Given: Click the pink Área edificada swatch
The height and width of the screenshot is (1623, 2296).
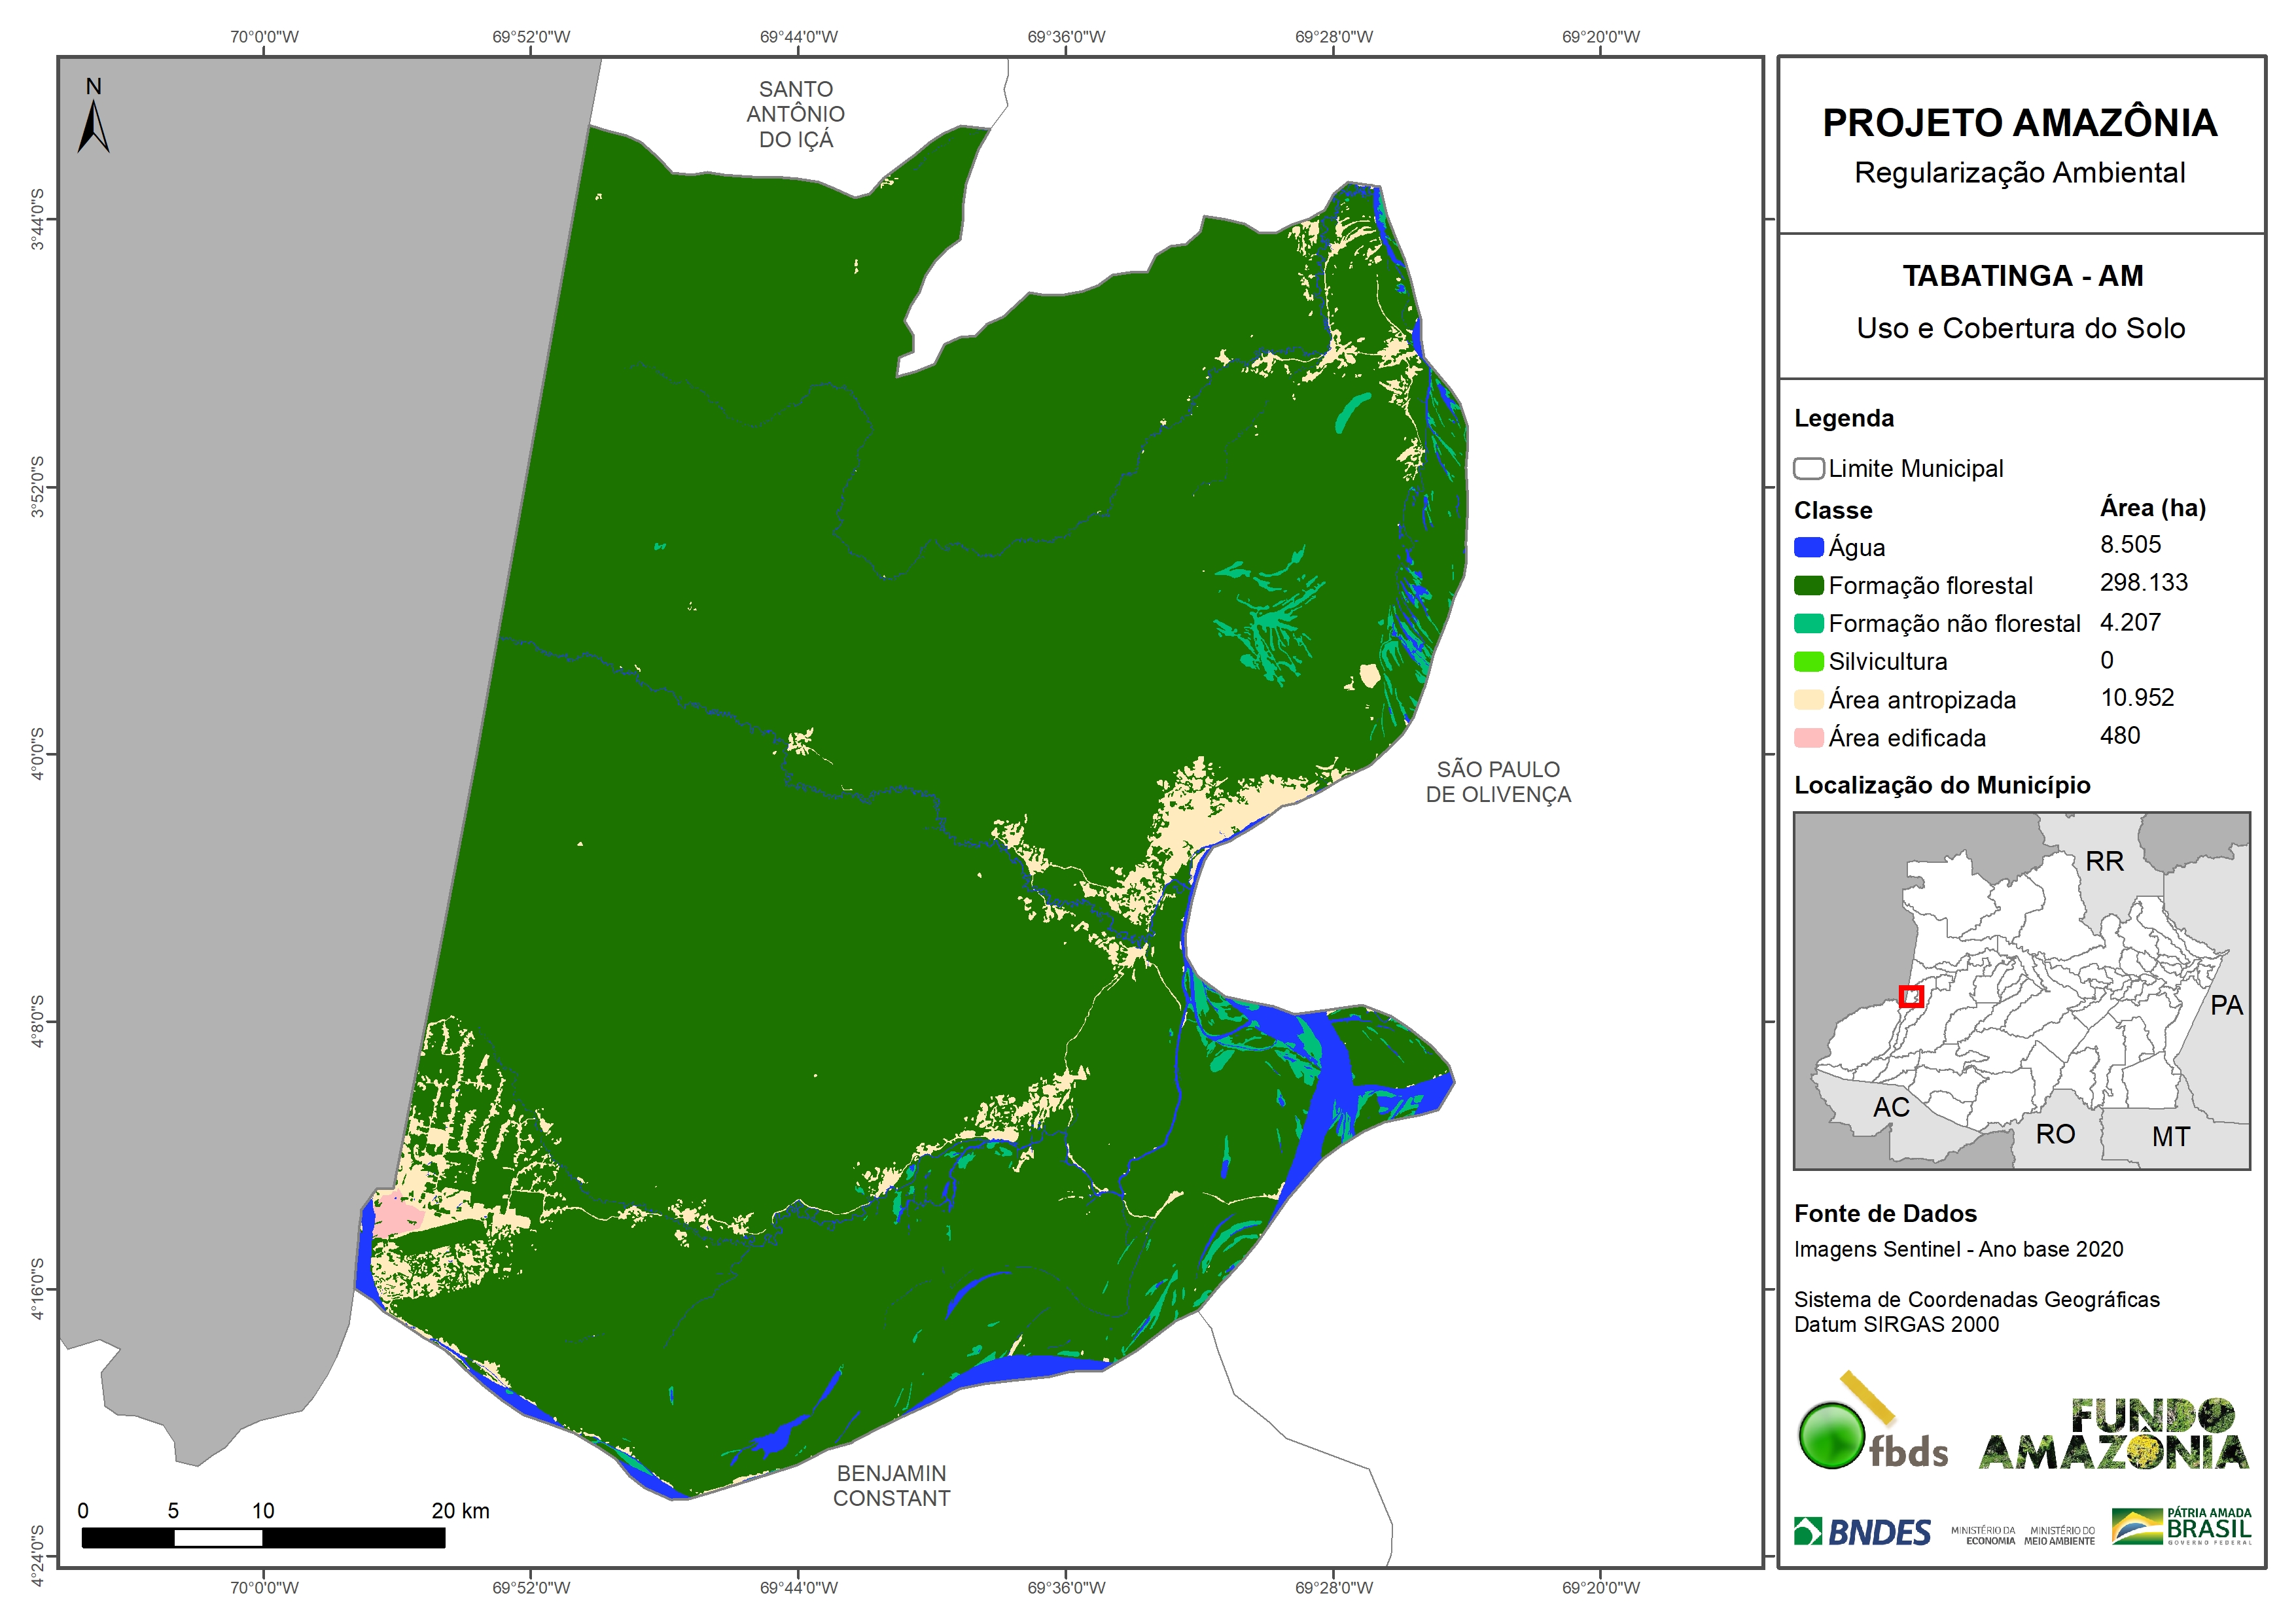Looking at the screenshot, I should point(1808,738).
